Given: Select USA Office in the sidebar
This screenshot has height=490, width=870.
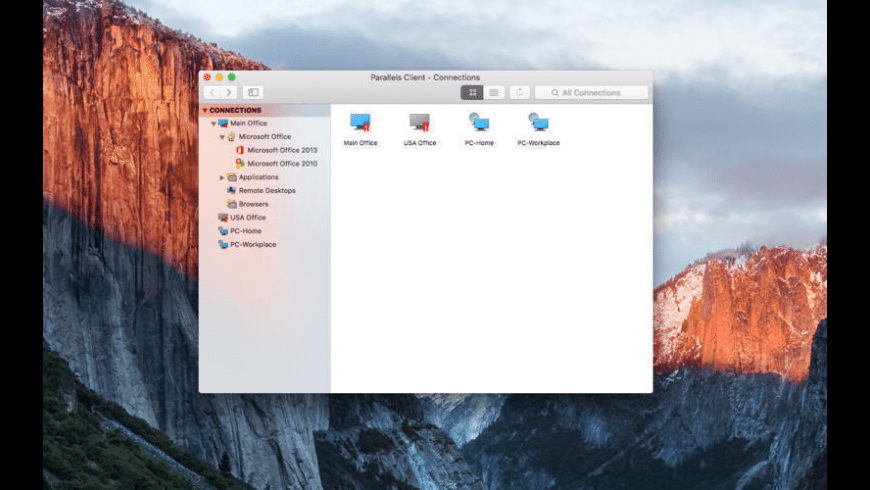Looking at the screenshot, I should point(247,218).
